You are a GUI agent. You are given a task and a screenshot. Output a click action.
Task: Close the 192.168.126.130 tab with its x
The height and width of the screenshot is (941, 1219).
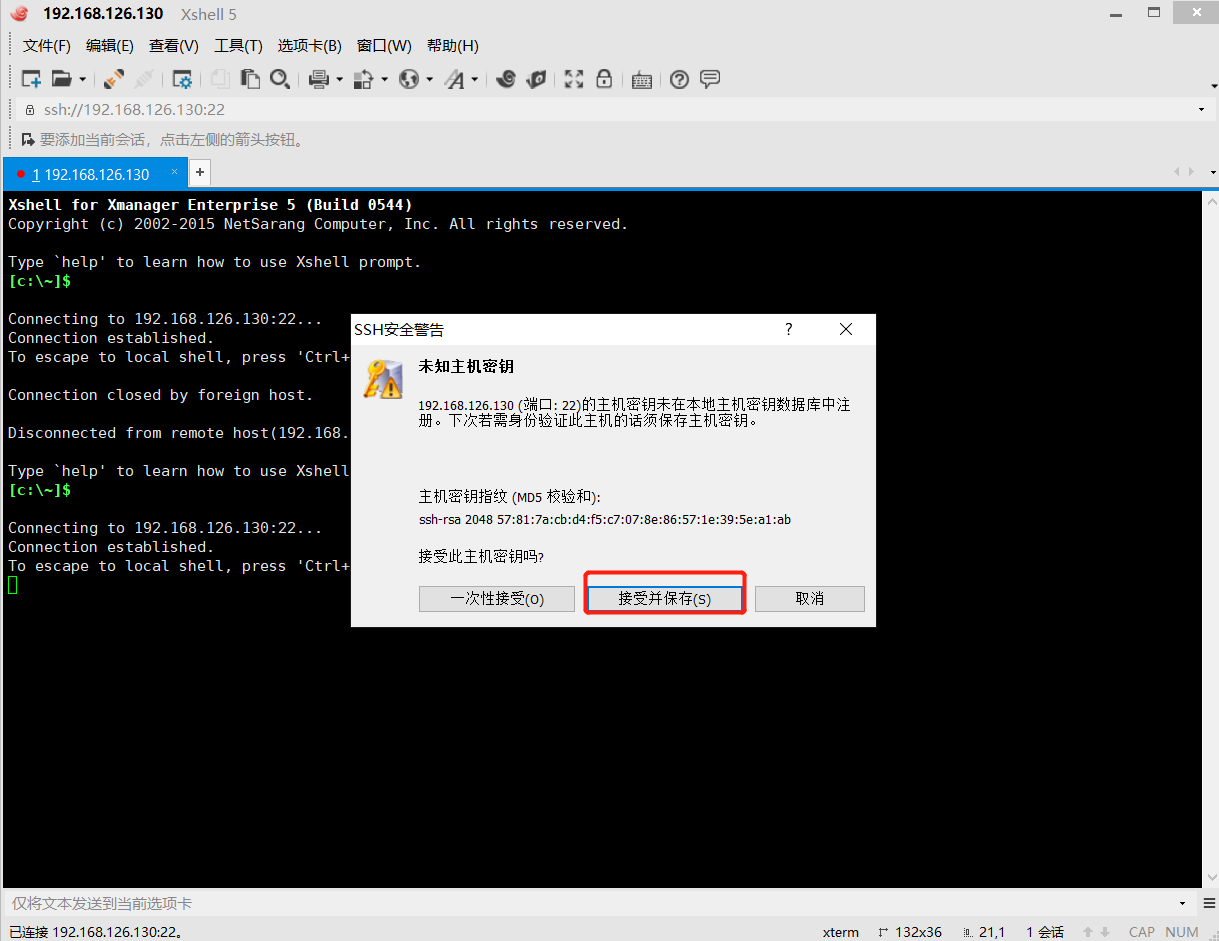(174, 172)
